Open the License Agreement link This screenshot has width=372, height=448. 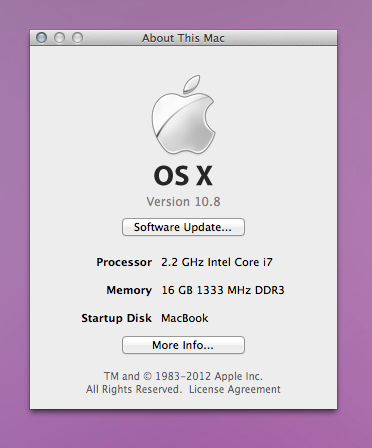pos(235,389)
